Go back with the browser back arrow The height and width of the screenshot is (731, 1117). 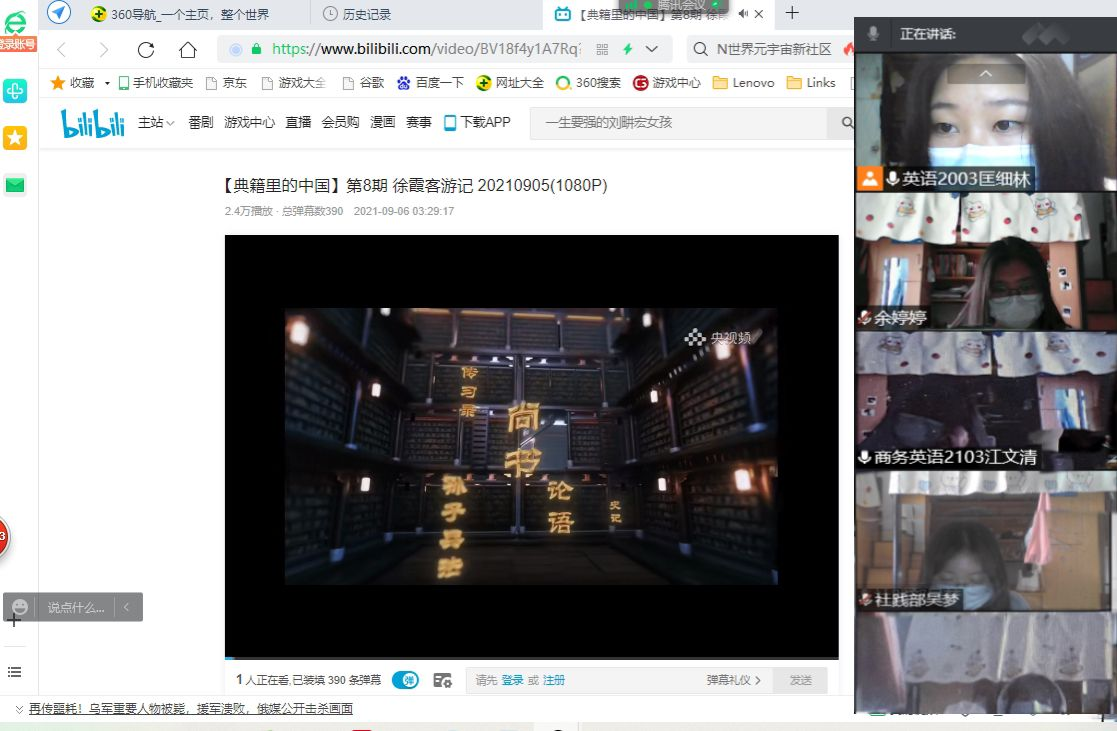coord(61,49)
